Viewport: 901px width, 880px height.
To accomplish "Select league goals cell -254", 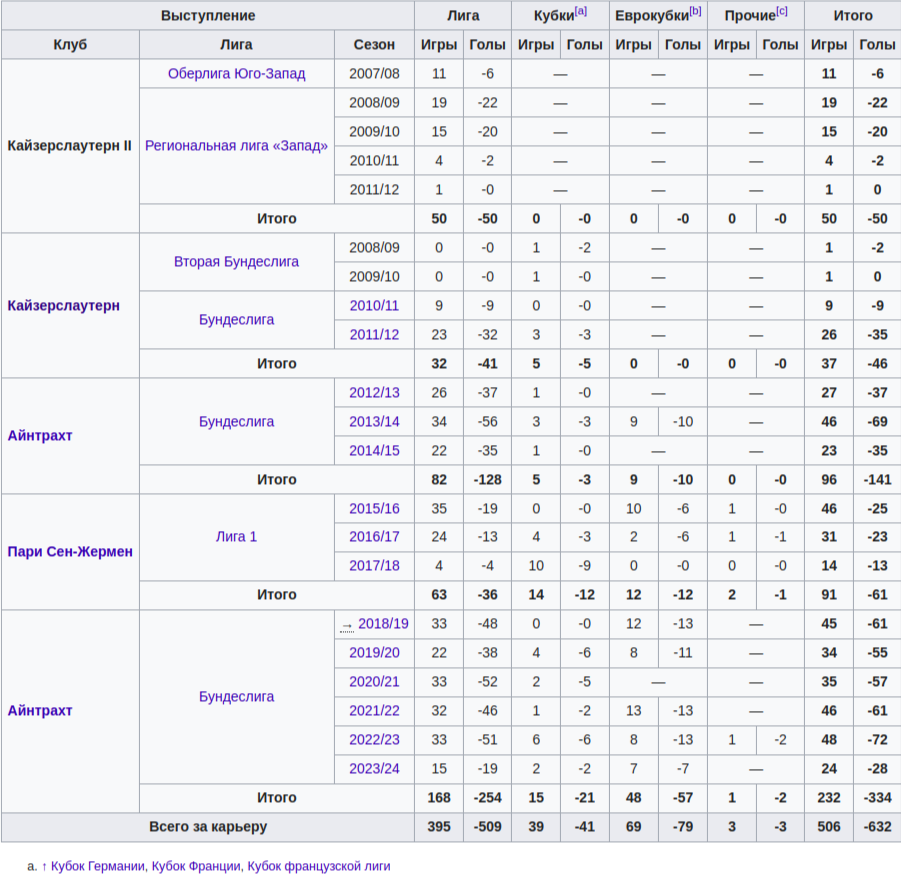I will 487,798.
